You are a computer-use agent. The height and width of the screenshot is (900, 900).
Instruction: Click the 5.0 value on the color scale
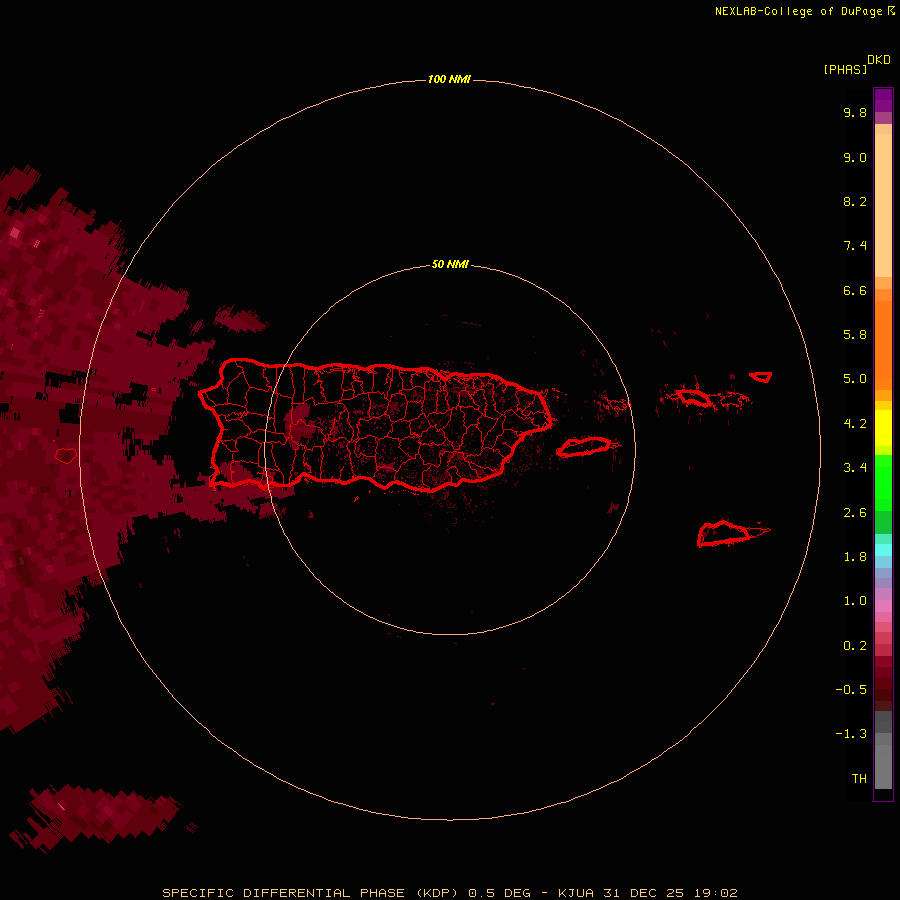[x=855, y=379]
